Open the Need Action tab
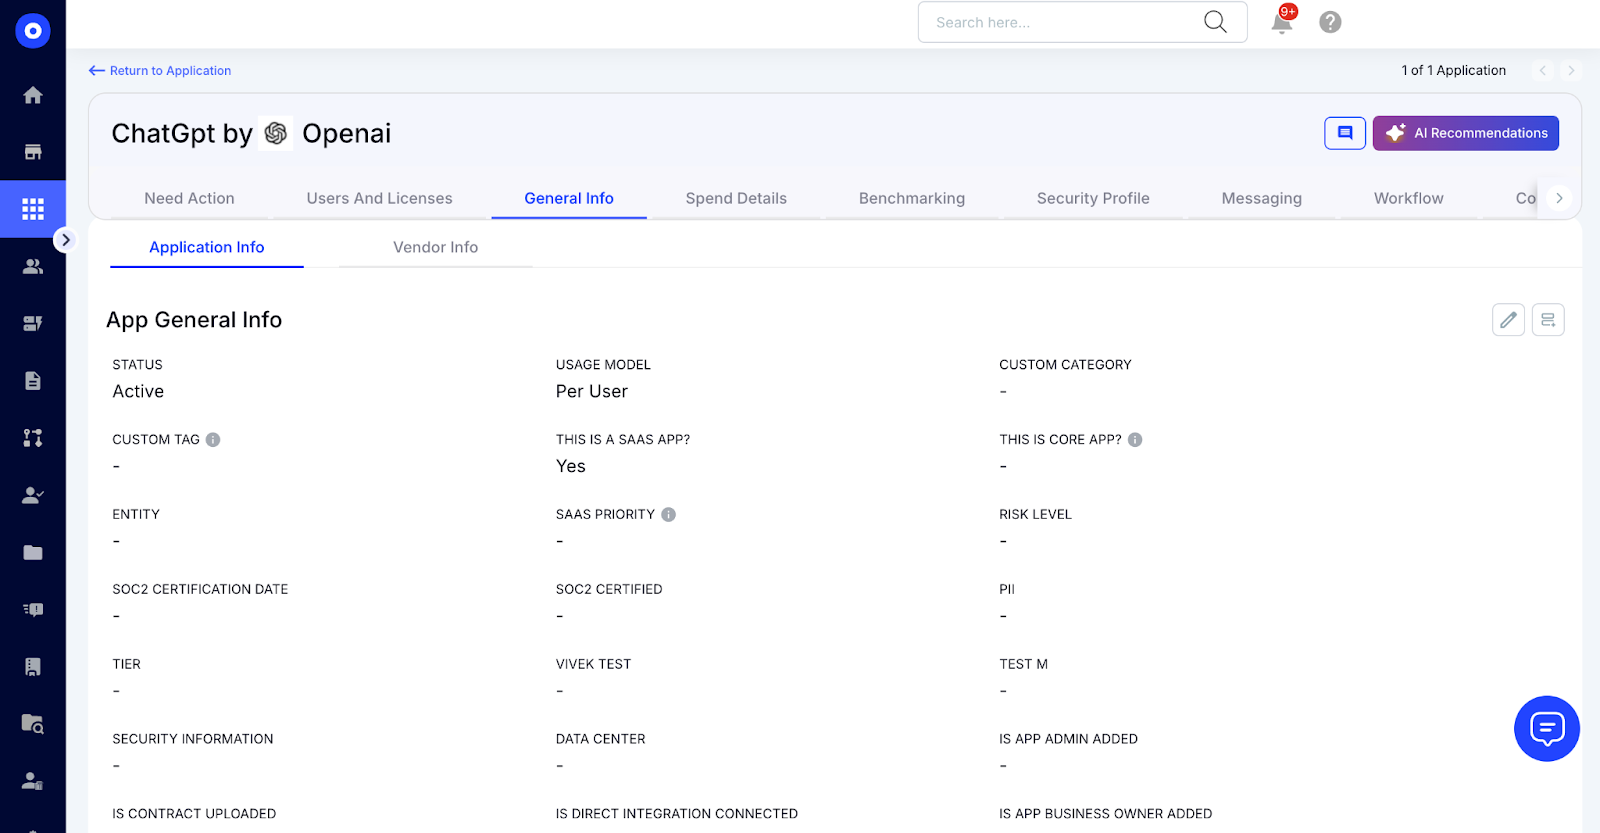Screen dimensions: 1600x833 [190, 198]
